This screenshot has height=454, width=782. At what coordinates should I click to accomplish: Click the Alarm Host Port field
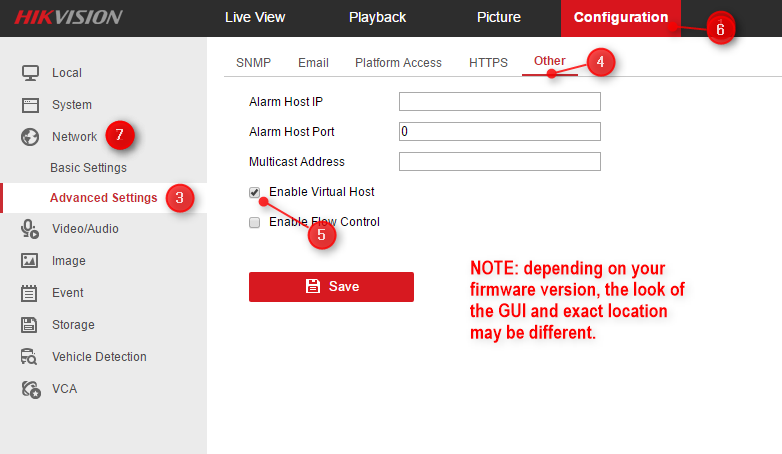(500, 132)
